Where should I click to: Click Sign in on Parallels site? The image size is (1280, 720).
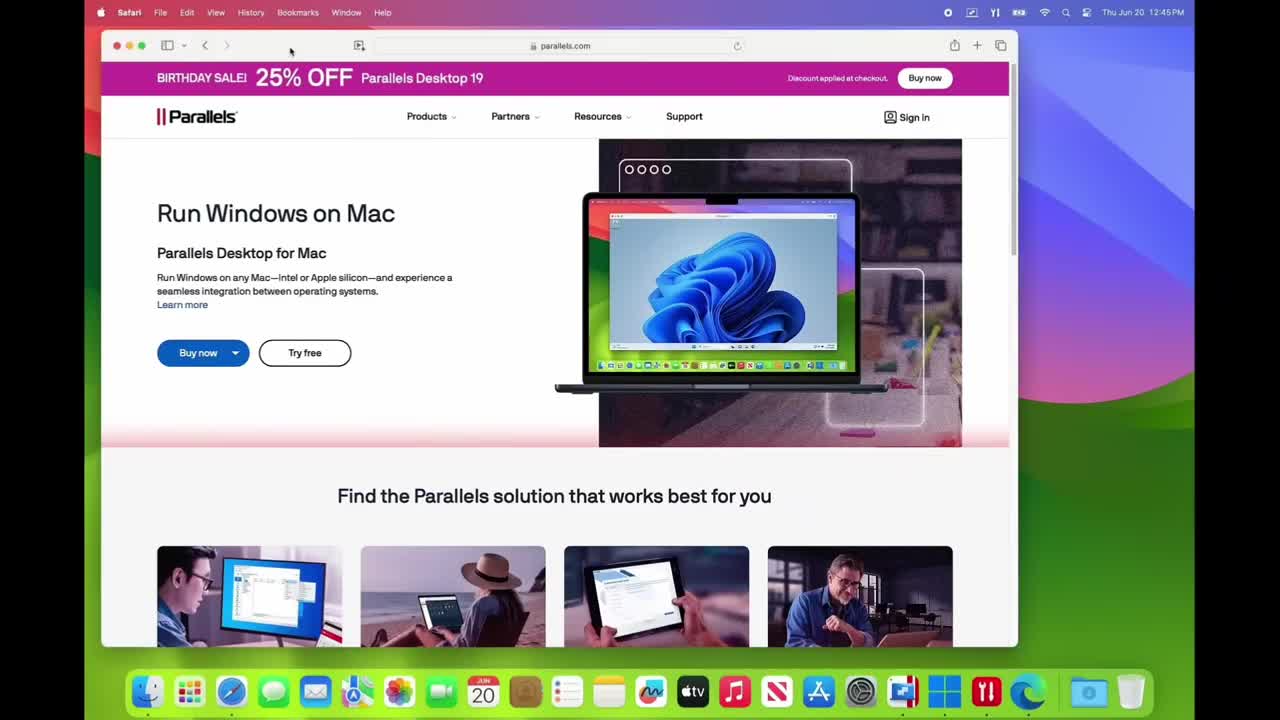(x=907, y=118)
